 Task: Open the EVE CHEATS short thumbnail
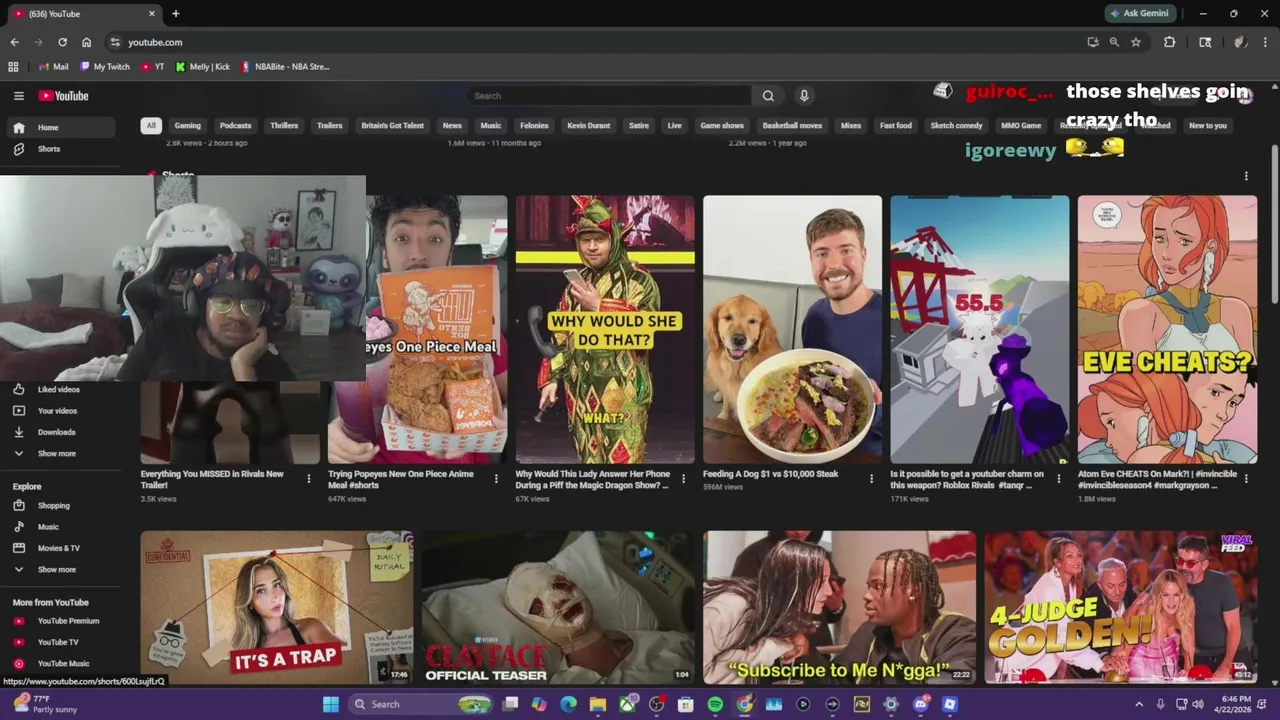click(x=1167, y=329)
